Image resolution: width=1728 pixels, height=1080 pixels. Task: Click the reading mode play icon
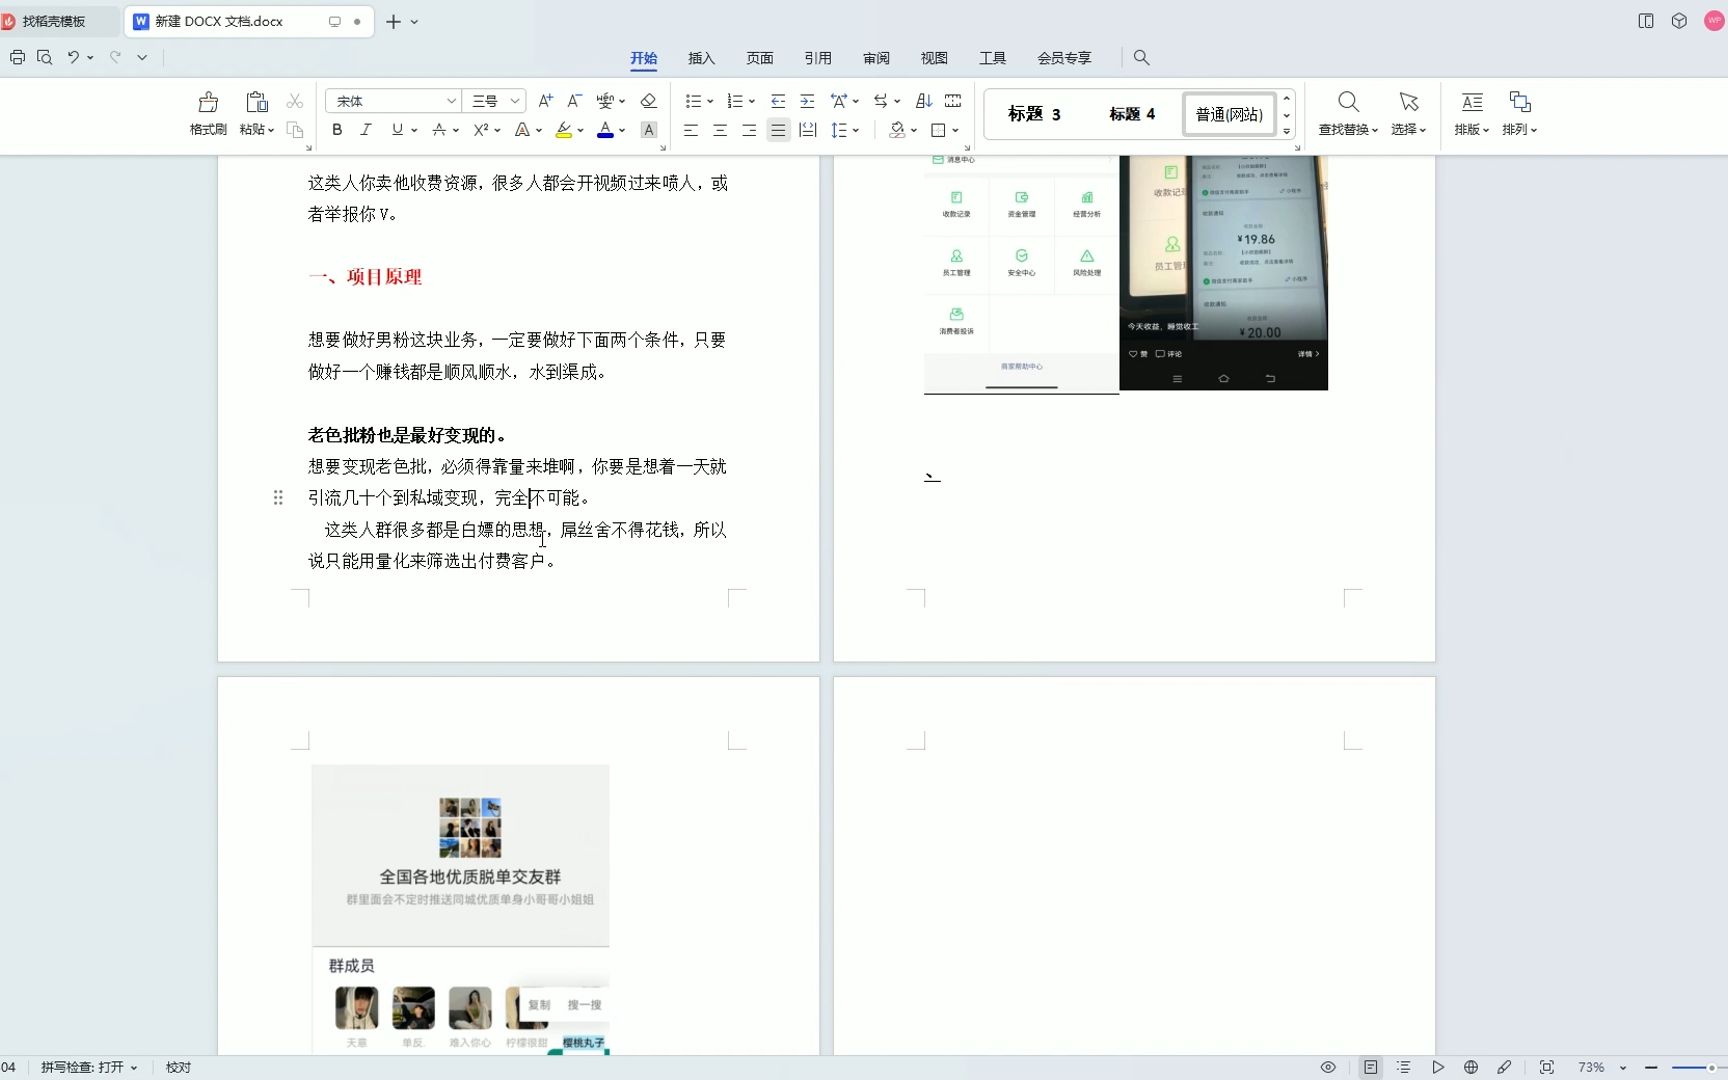1437,1067
